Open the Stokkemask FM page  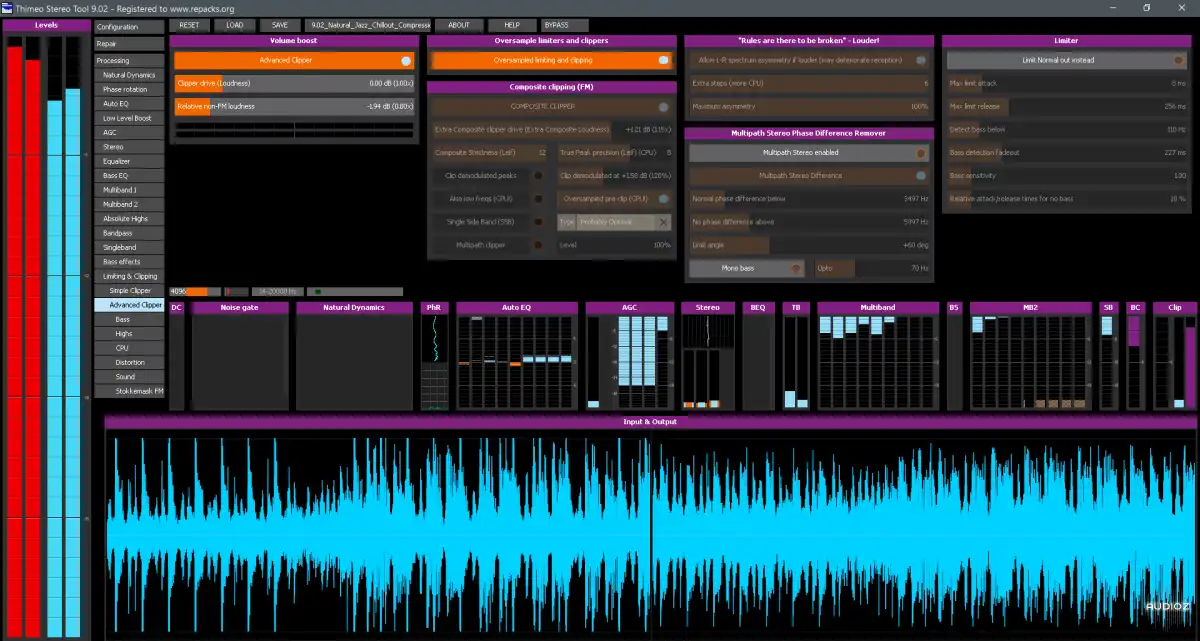(x=129, y=391)
